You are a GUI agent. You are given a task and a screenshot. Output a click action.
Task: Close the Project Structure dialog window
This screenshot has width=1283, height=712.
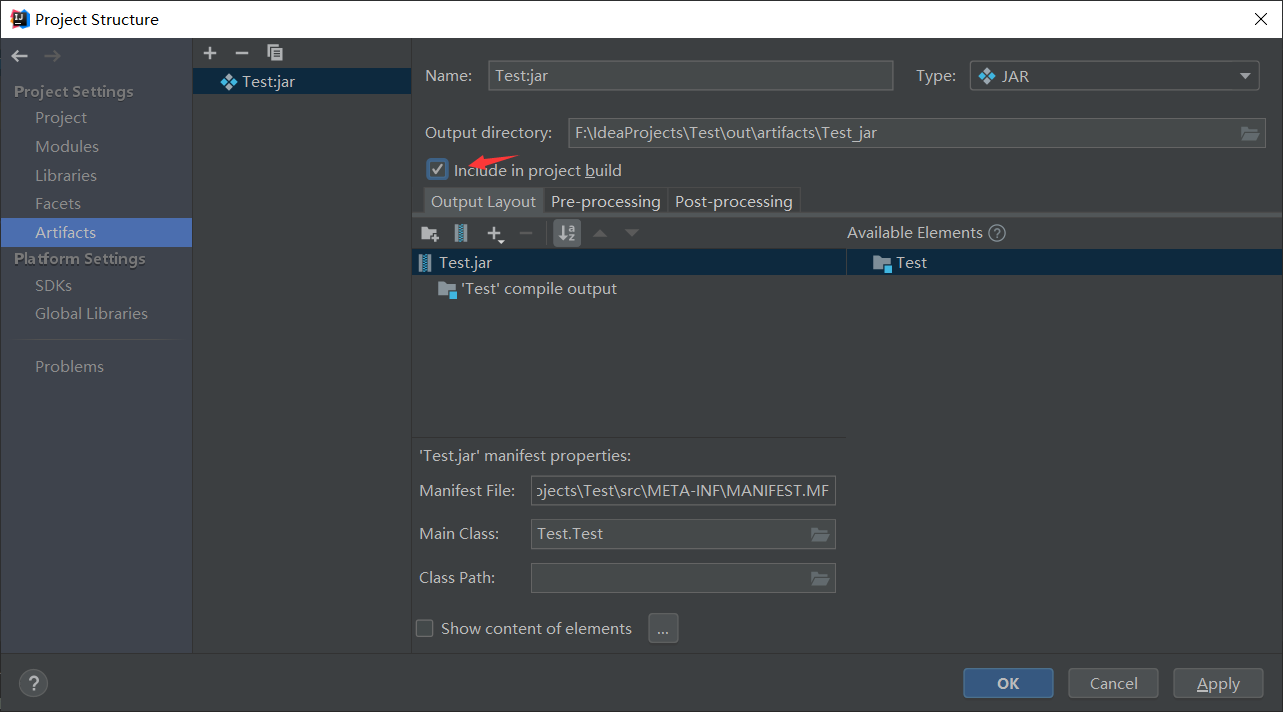[1261, 19]
